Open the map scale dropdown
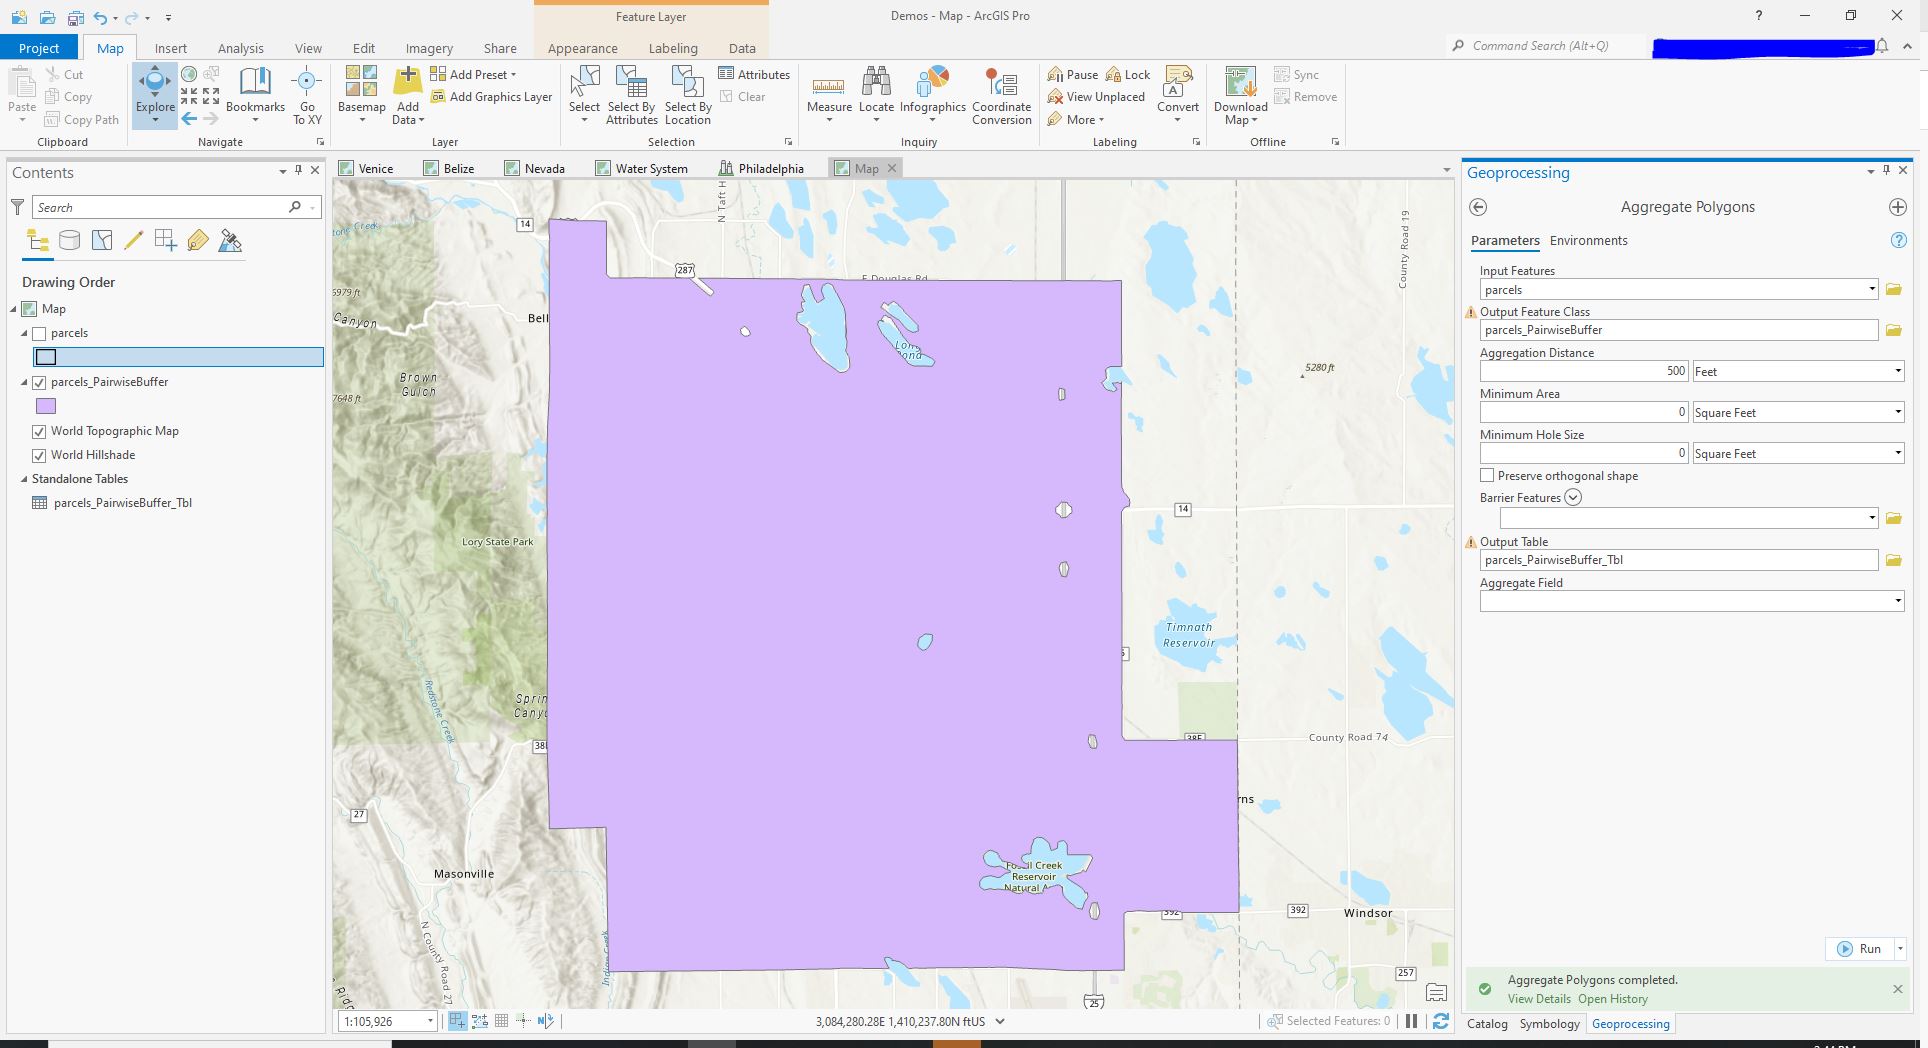The height and width of the screenshot is (1048, 1928). [429, 1021]
